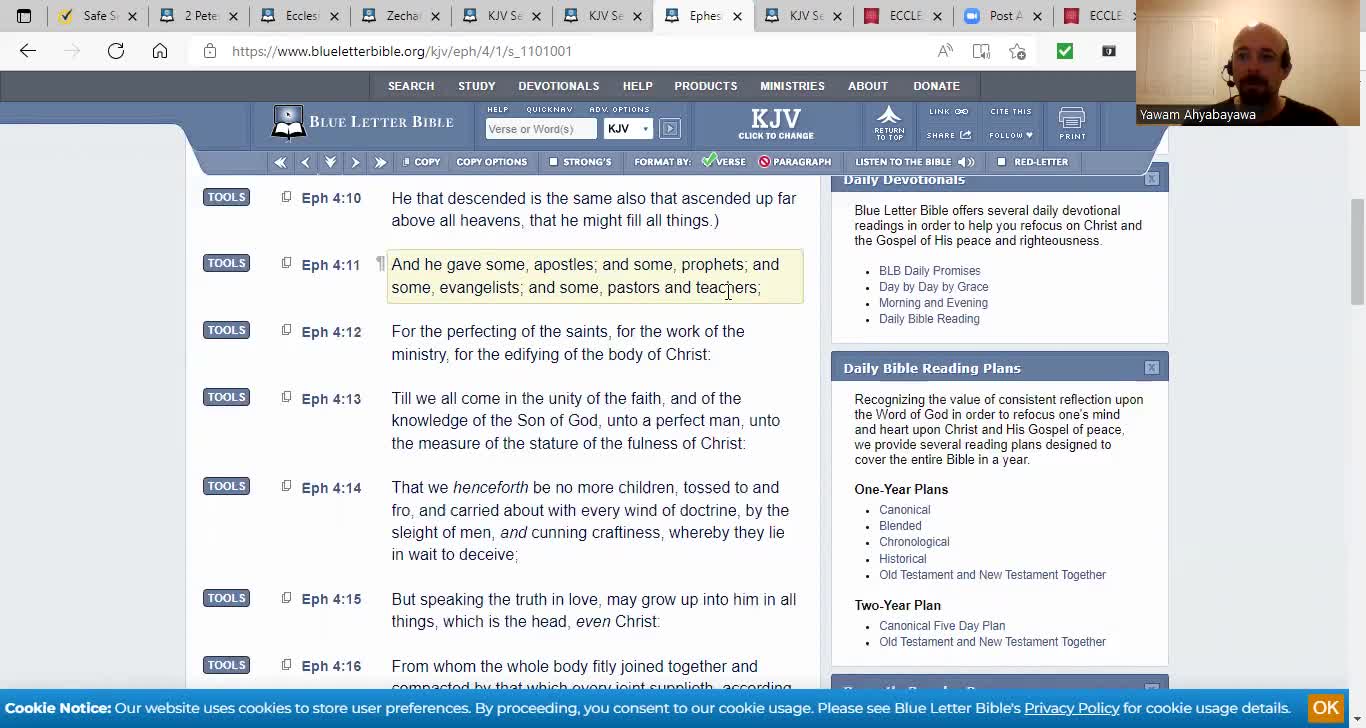Switch to the 2 Peter browser tab

pyautogui.click(x=200, y=16)
